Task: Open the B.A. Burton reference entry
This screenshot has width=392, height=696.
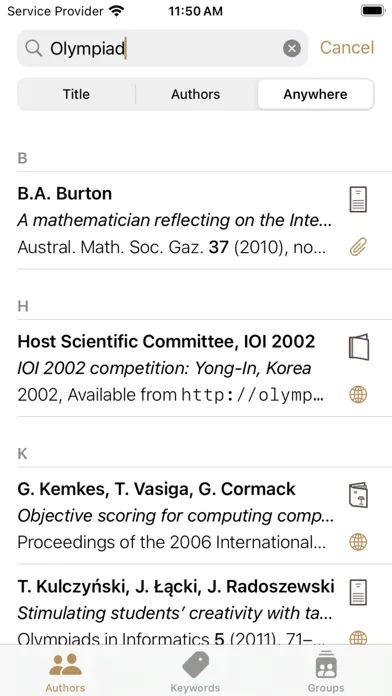Action: point(196,220)
